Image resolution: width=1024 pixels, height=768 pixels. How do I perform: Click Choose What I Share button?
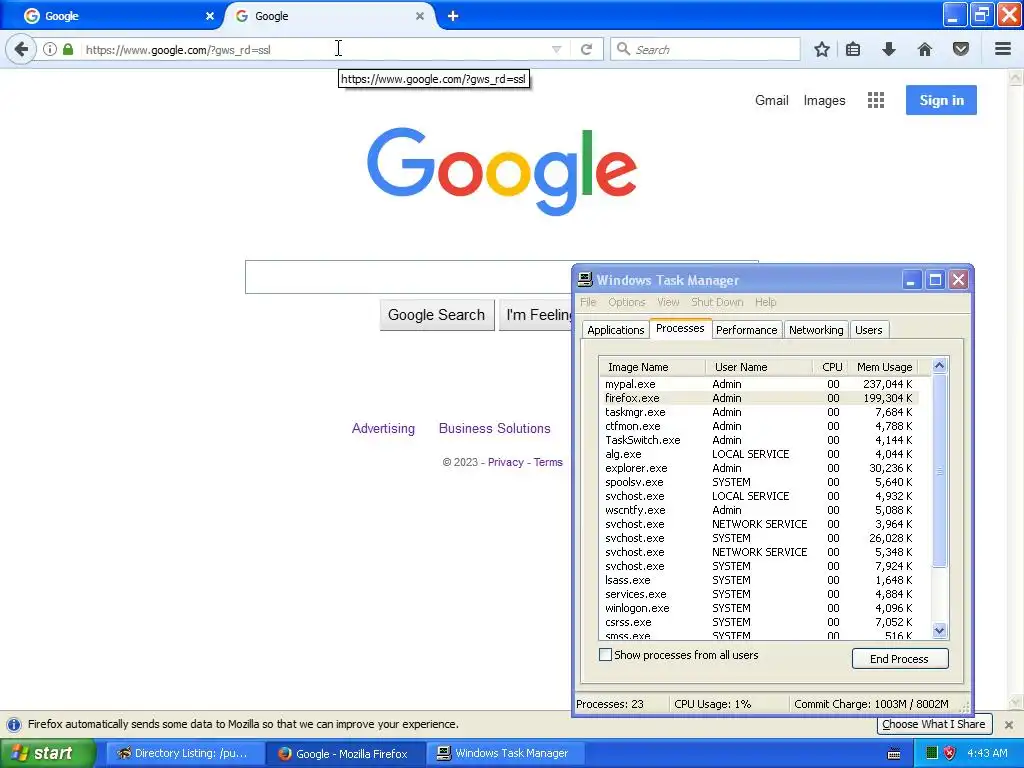pos(933,724)
